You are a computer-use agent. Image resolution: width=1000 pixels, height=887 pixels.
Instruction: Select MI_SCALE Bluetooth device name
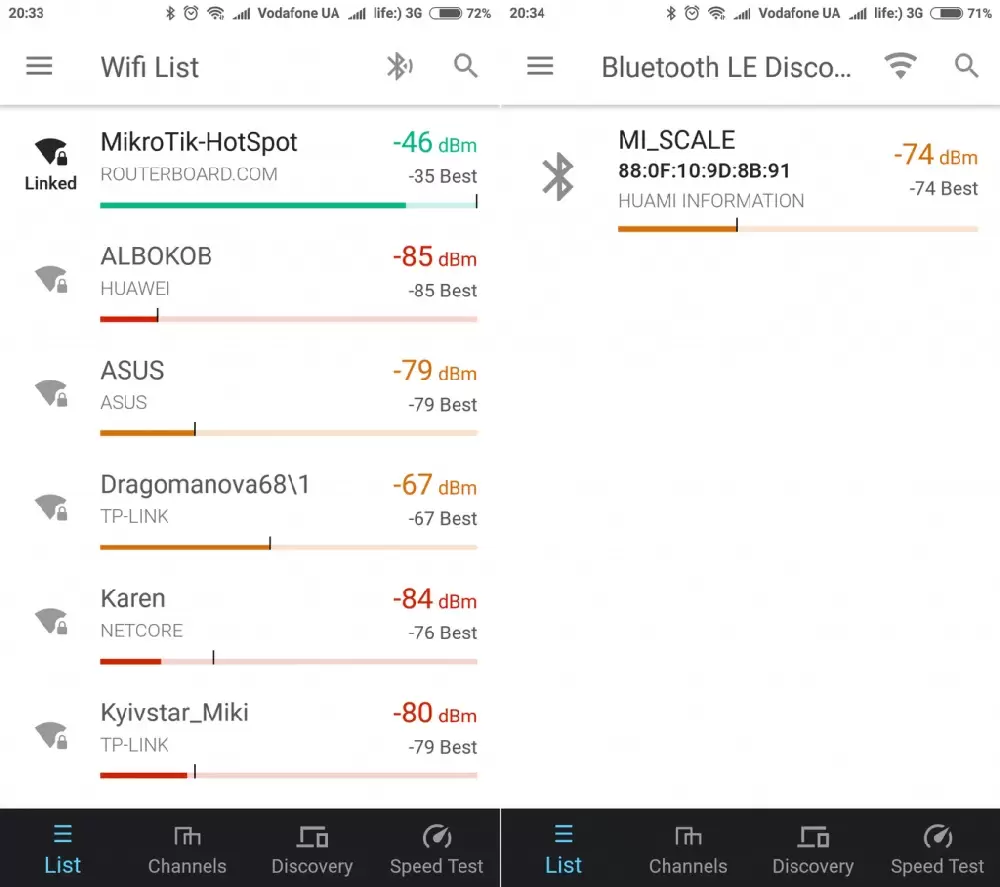click(x=677, y=140)
